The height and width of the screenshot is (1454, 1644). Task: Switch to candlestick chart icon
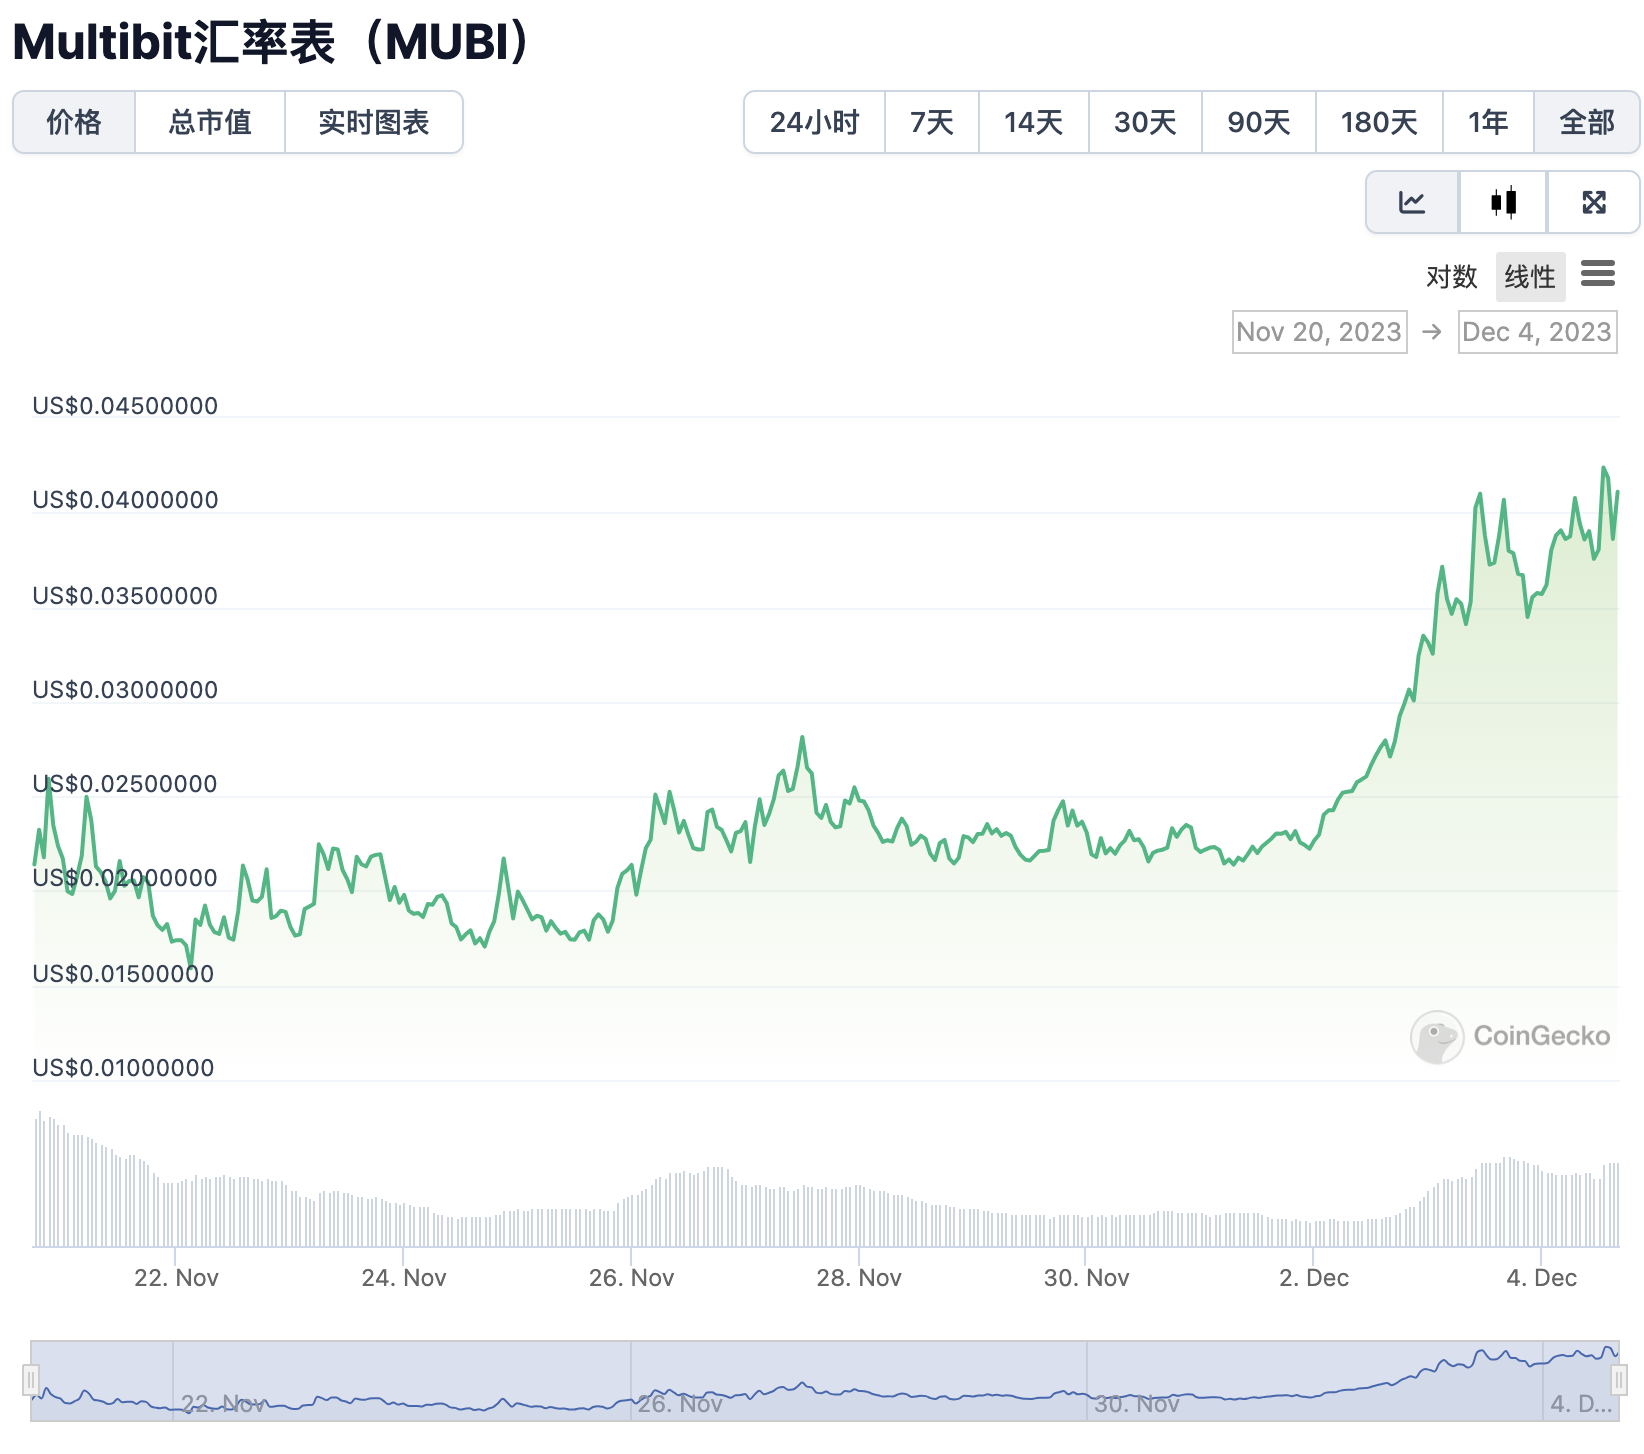click(x=1502, y=202)
